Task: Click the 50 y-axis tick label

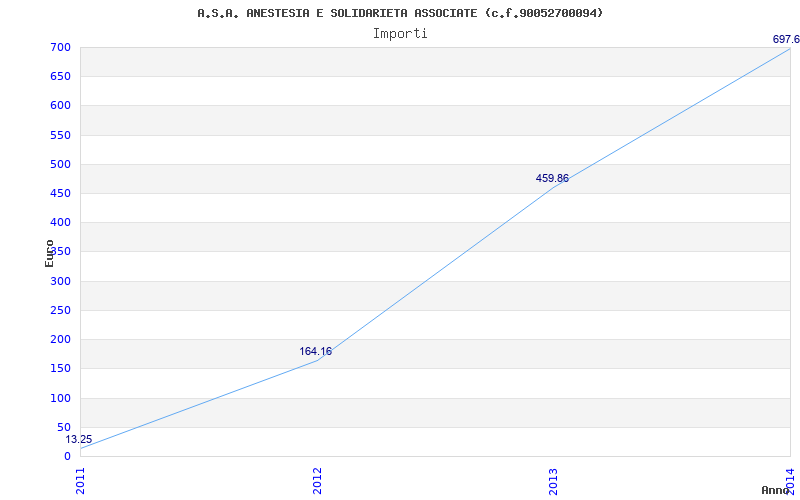Action: [x=64, y=427]
